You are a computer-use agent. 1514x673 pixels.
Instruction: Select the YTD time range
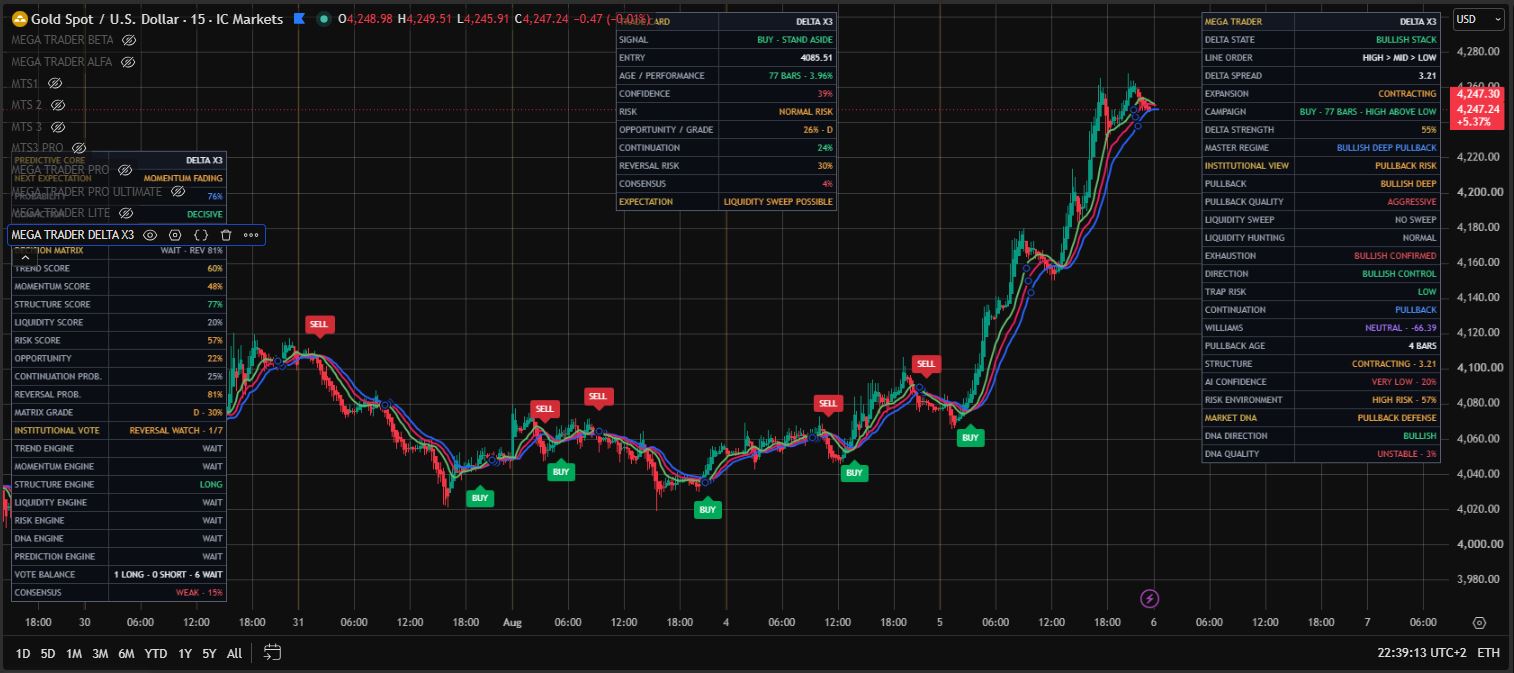tap(156, 653)
